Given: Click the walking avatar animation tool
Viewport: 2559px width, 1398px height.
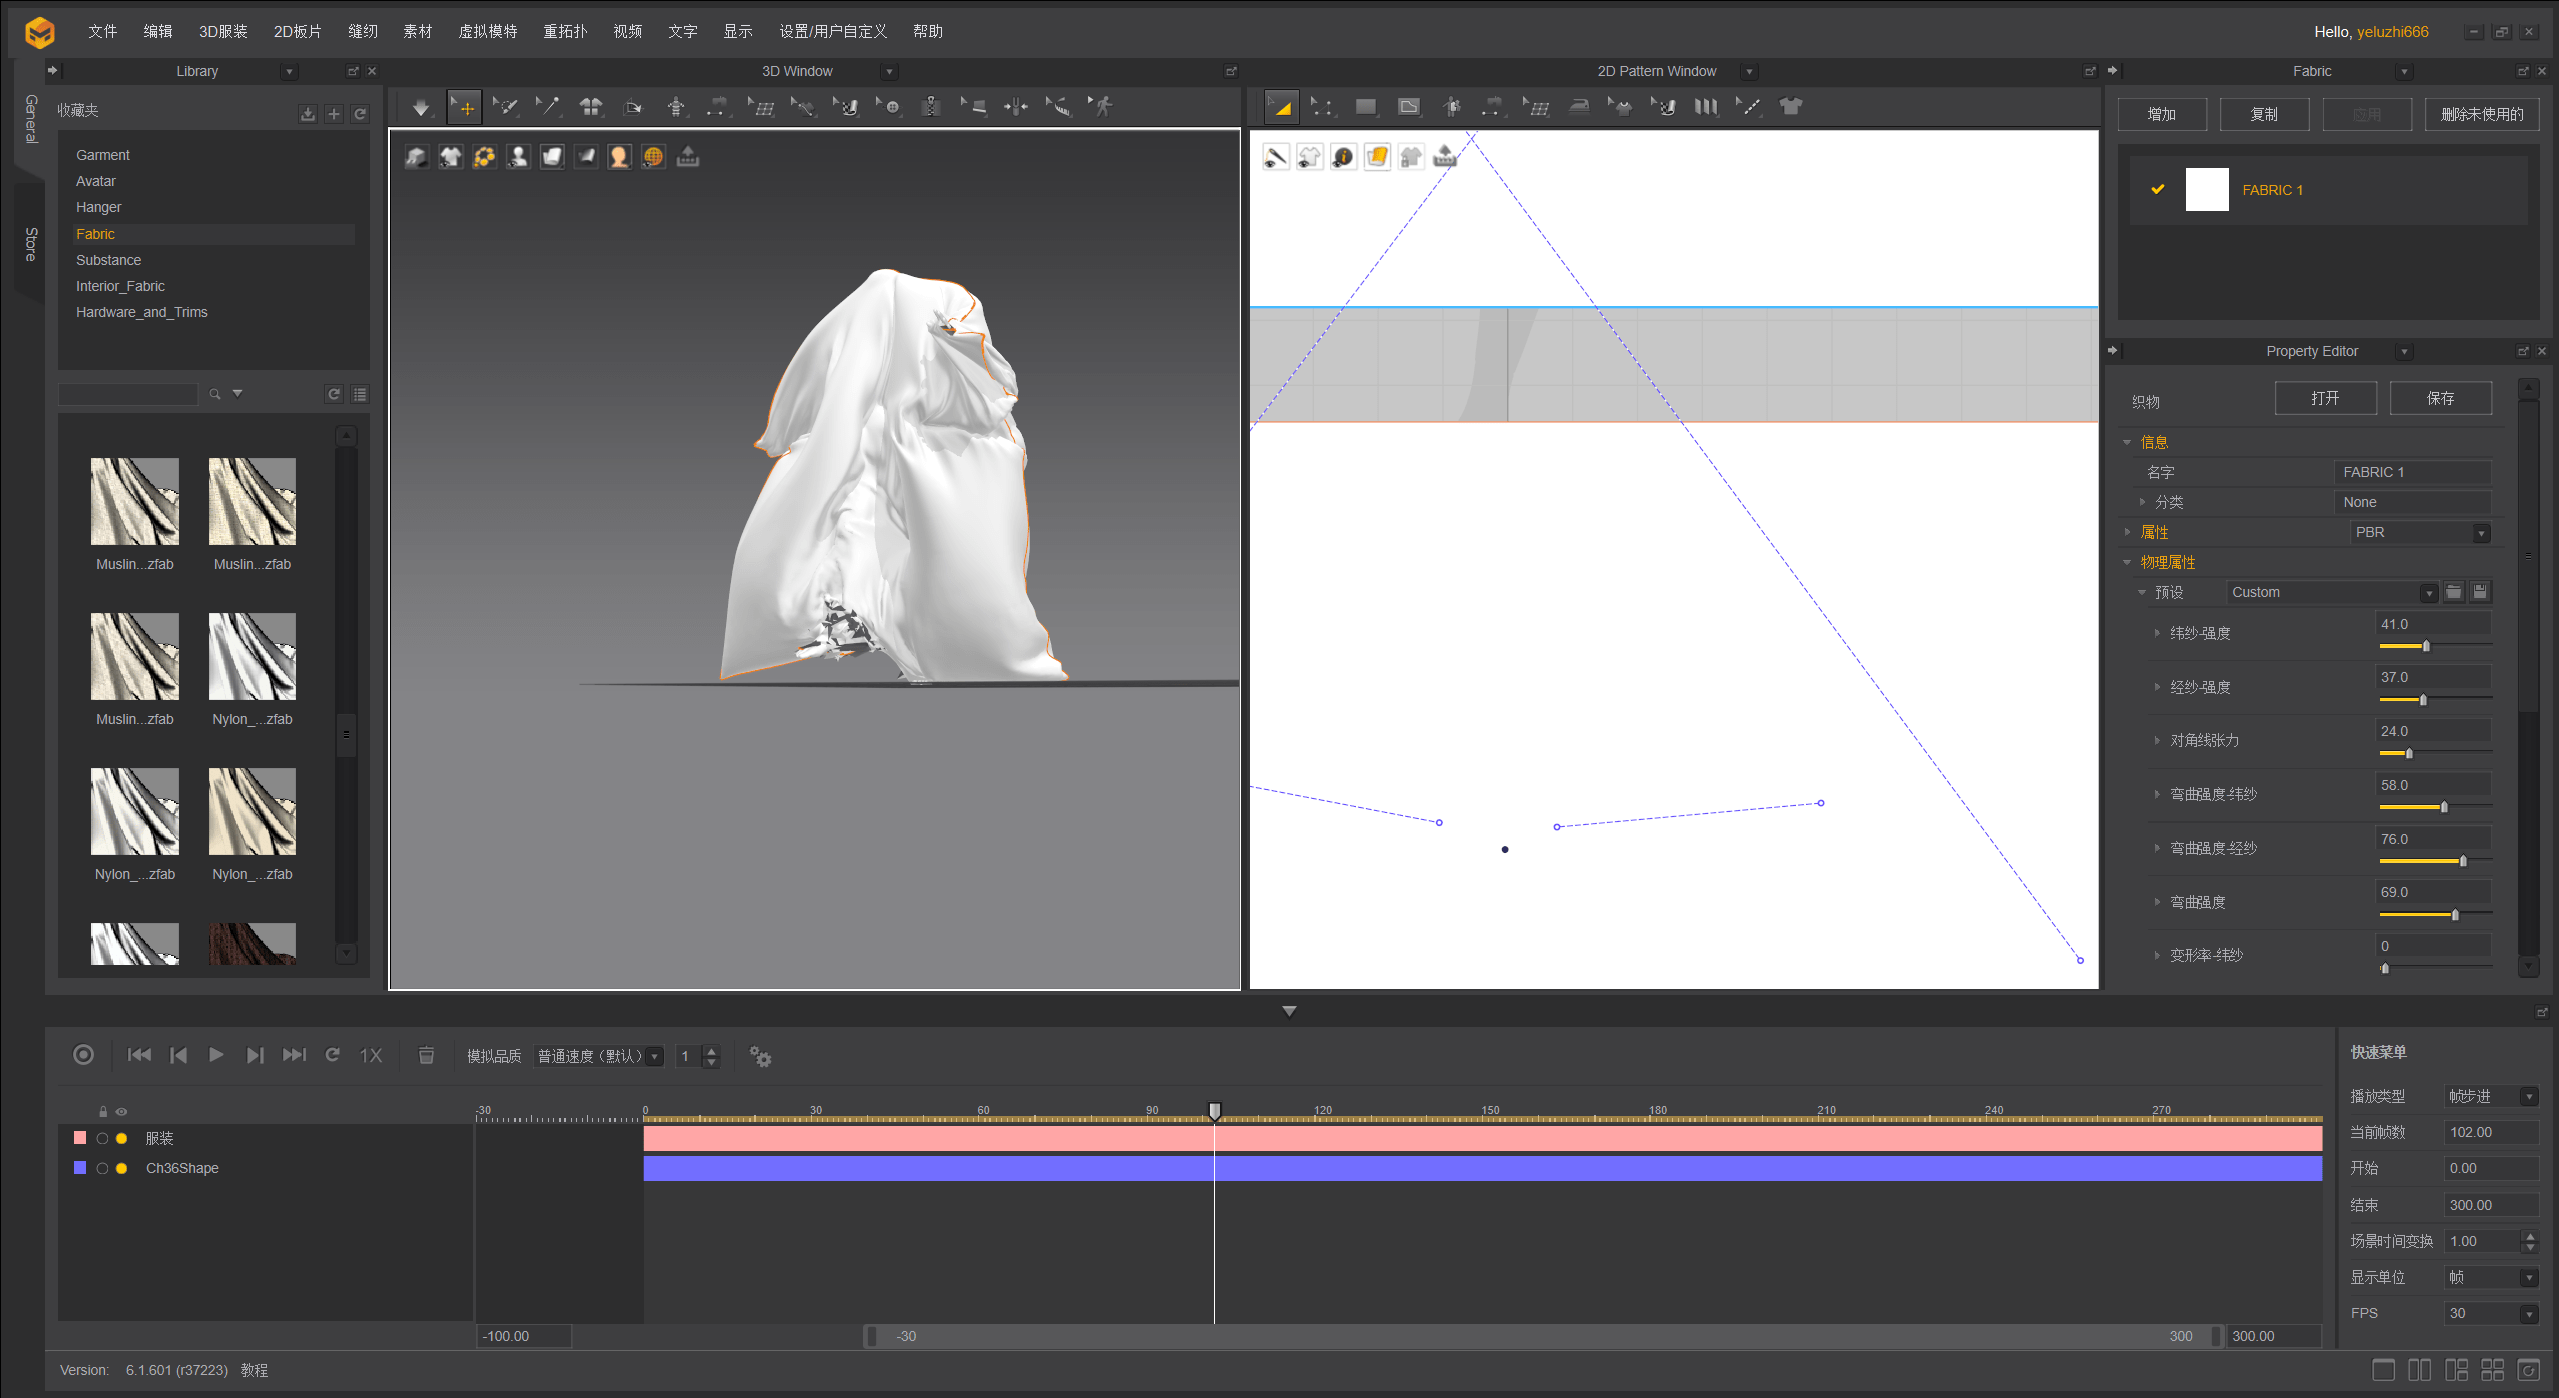Looking at the screenshot, I should (1101, 107).
